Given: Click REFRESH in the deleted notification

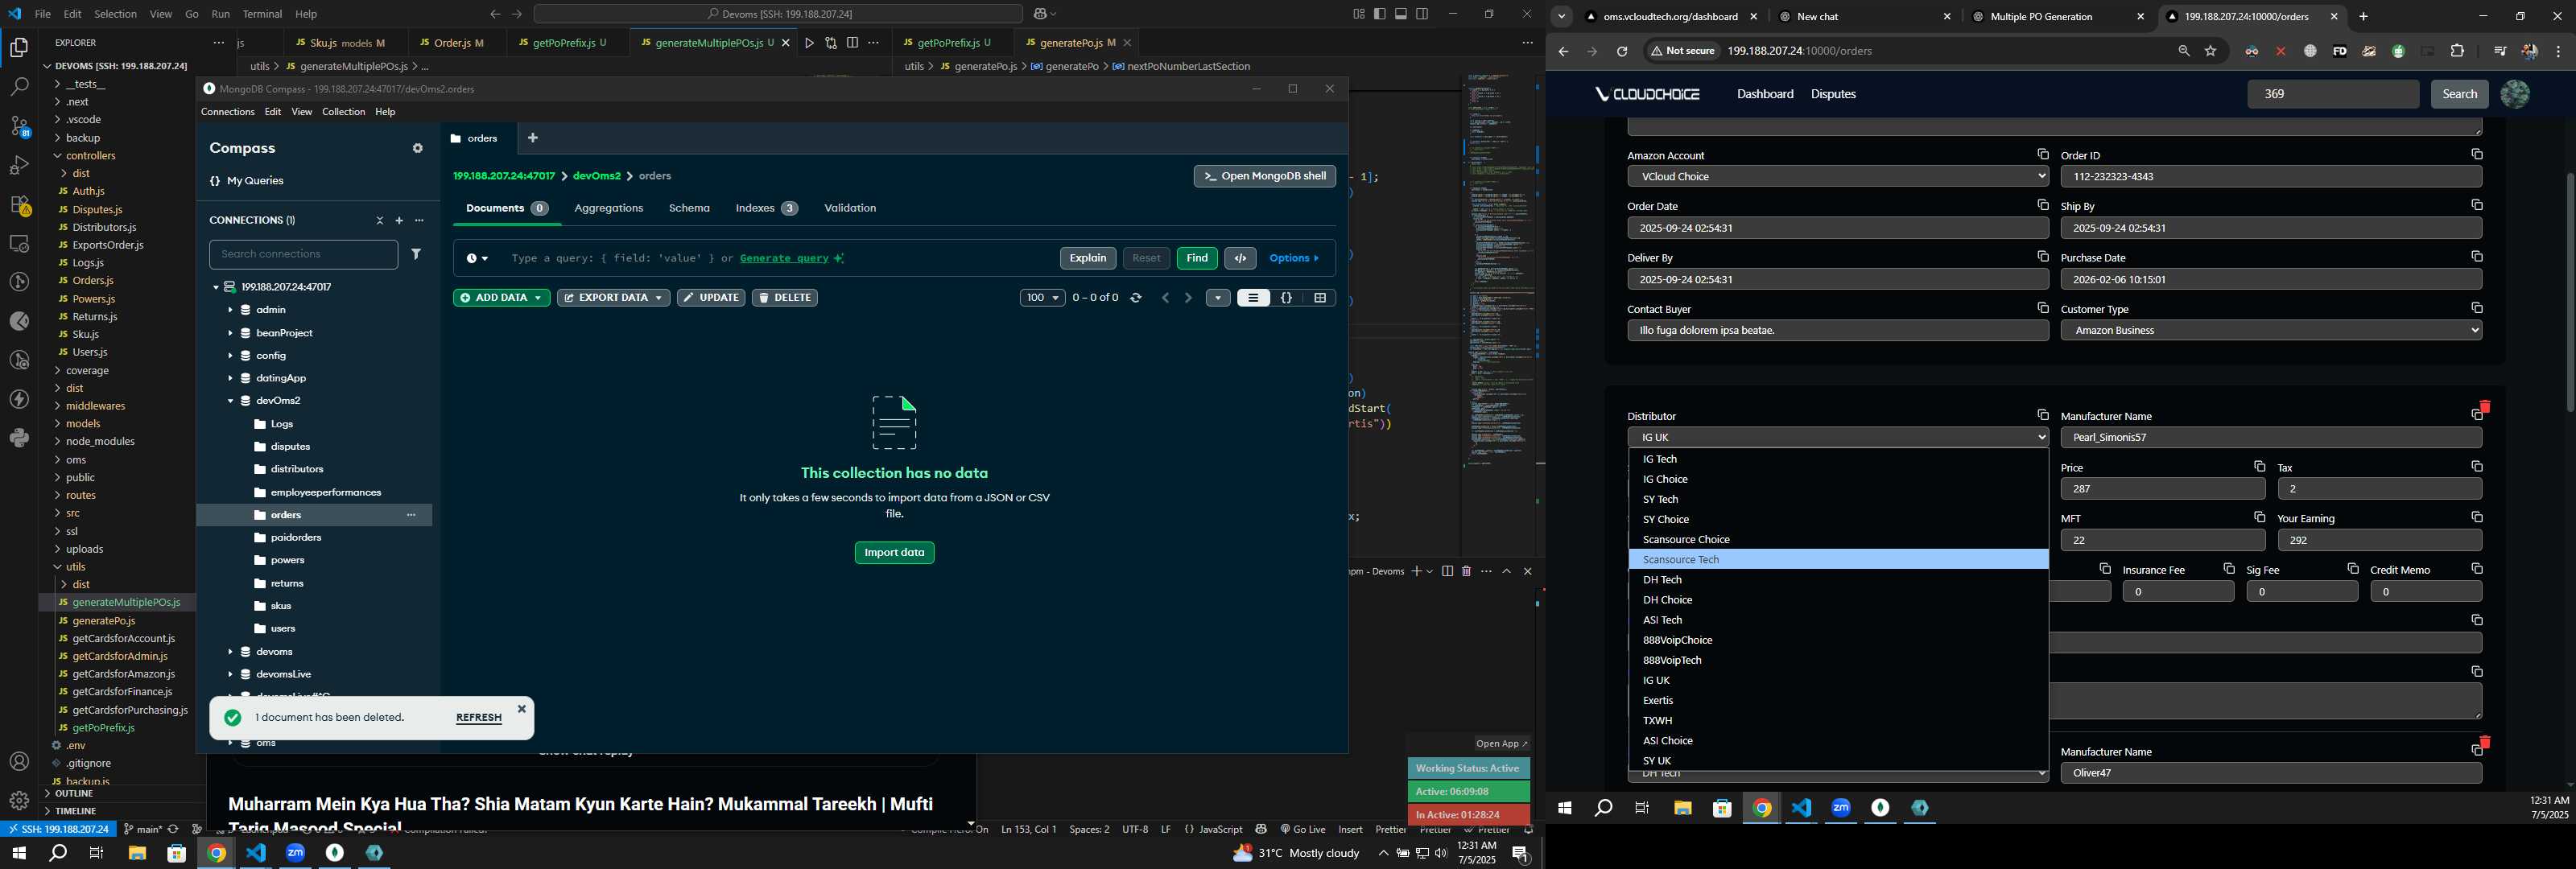Looking at the screenshot, I should click(479, 718).
